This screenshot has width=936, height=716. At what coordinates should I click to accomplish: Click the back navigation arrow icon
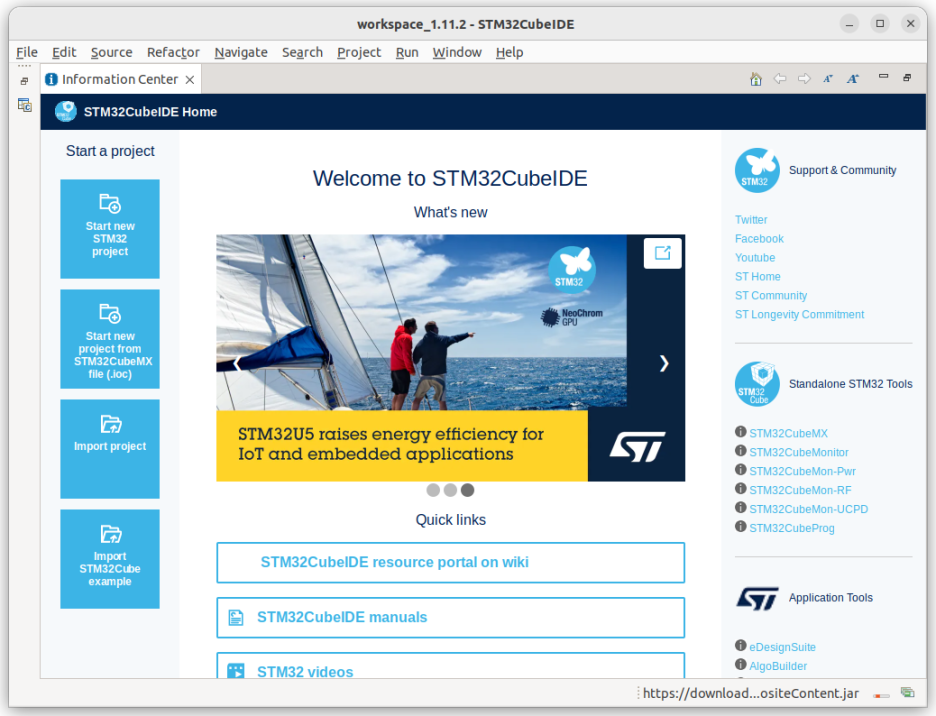coord(780,79)
